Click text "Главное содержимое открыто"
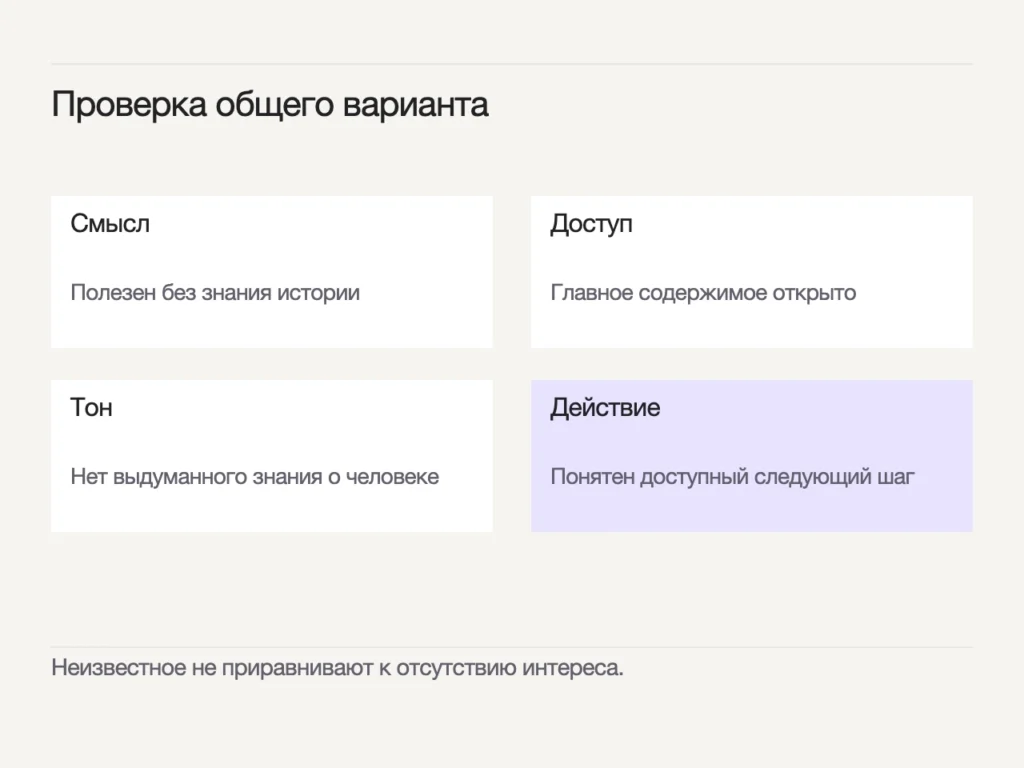Image resolution: width=1024 pixels, height=768 pixels. point(703,293)
